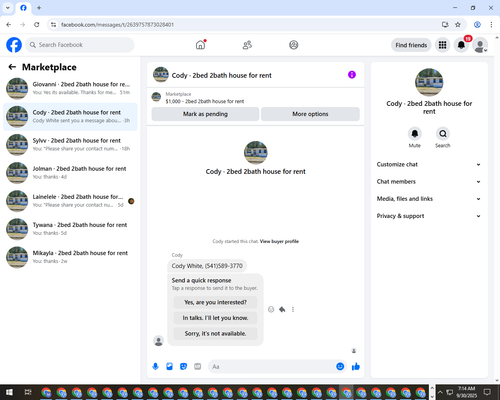500x400 pixels.
Task: Click Find friends button
Action: pyautogui.click(x=411, y=45)
